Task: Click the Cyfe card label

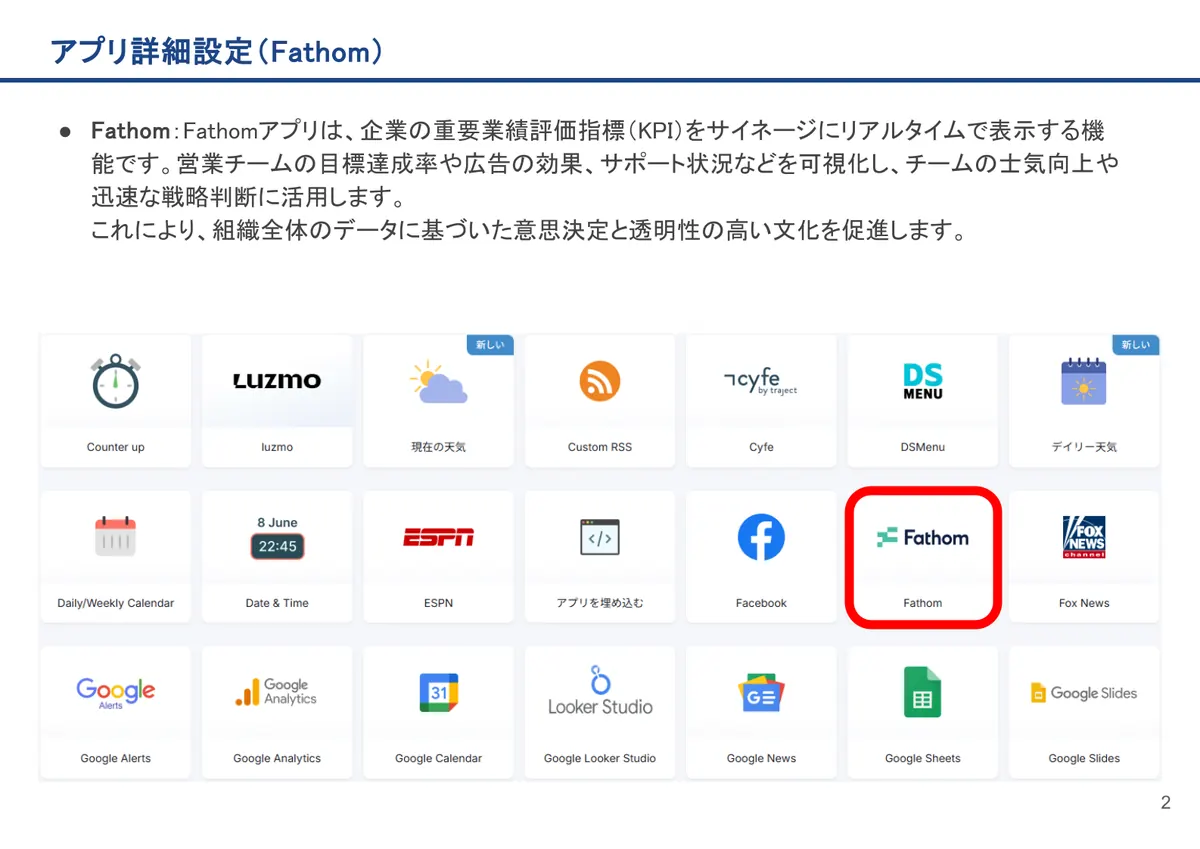Action: click(x=761, y=447)
